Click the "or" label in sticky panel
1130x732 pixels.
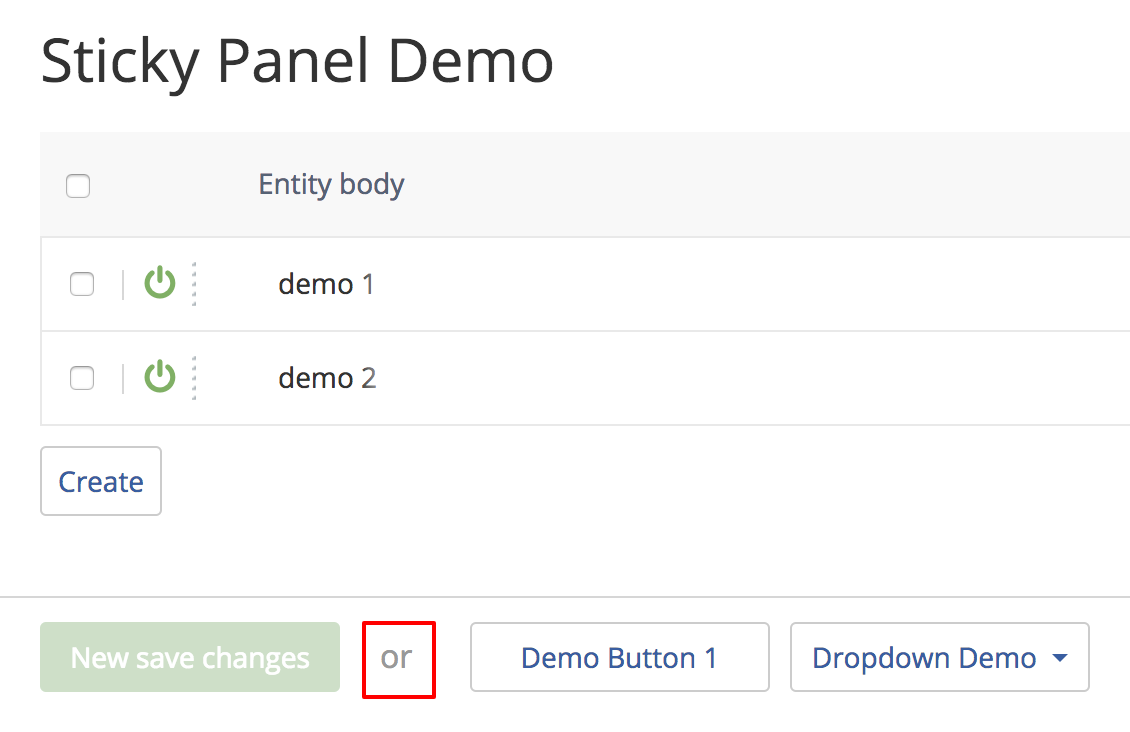pyautogui.click(x=397, y=658)
